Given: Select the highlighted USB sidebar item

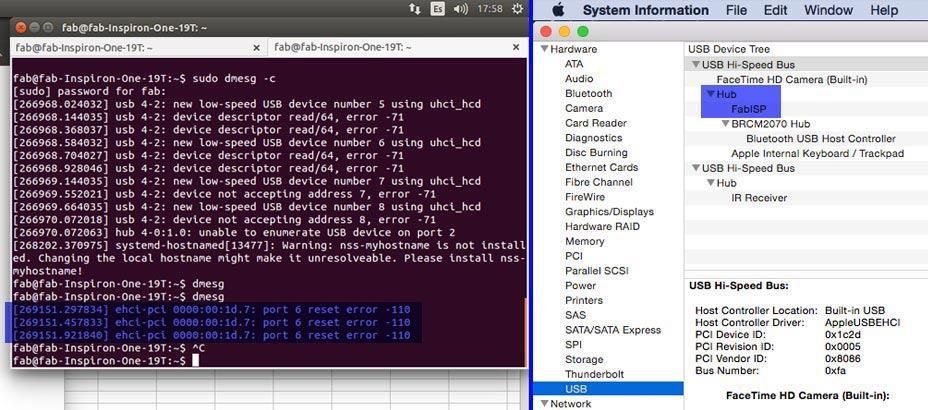Looking at the screenshot, I should pos(608,389).
